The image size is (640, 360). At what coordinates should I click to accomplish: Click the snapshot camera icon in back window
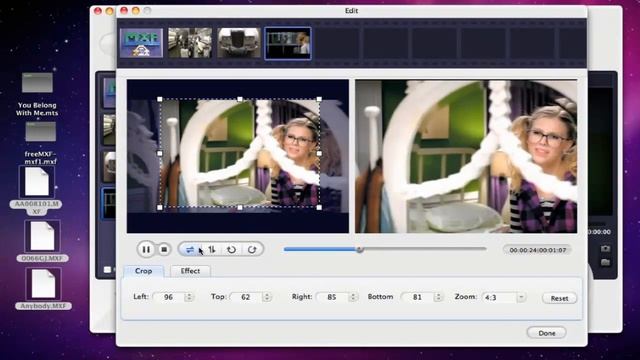[605, 249]
